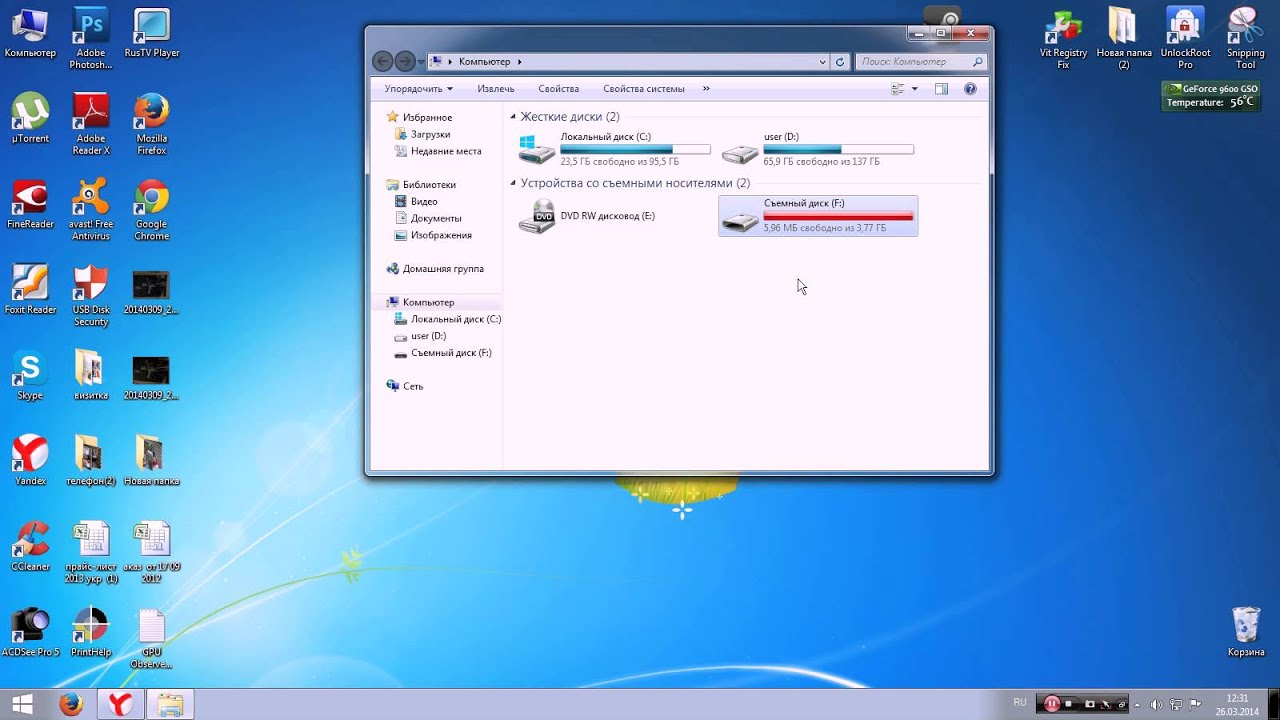Go forward using the Explorer forward arrow
The height and width of the screenshot is (720, 1280).
coord(404,62)
